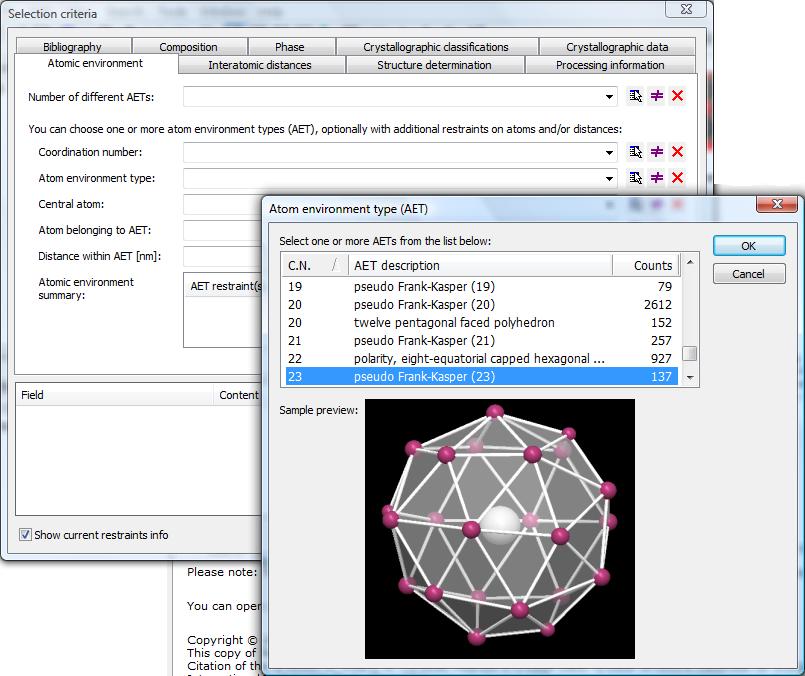The width and height of the screenshot is (805, 676).
Task: Open the Crystallographic data tab
Action: [616, 47]
